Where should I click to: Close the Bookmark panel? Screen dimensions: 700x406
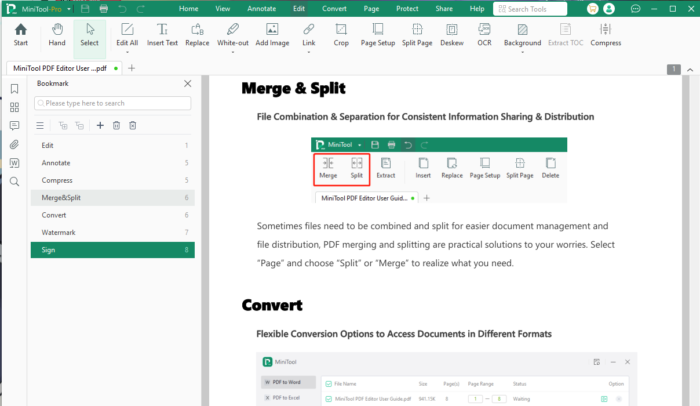(x=186, y=85)
